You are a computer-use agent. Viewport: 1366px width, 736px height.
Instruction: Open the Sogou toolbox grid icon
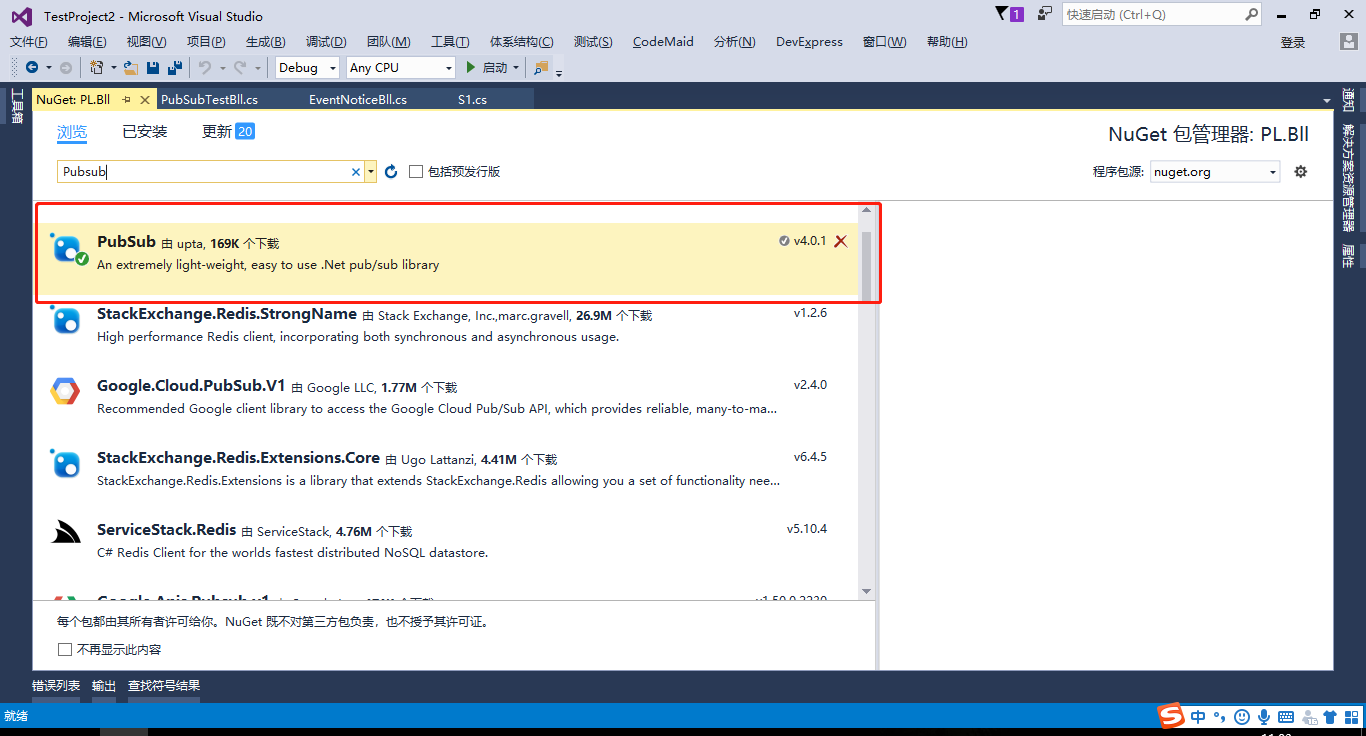[1352, 716]
